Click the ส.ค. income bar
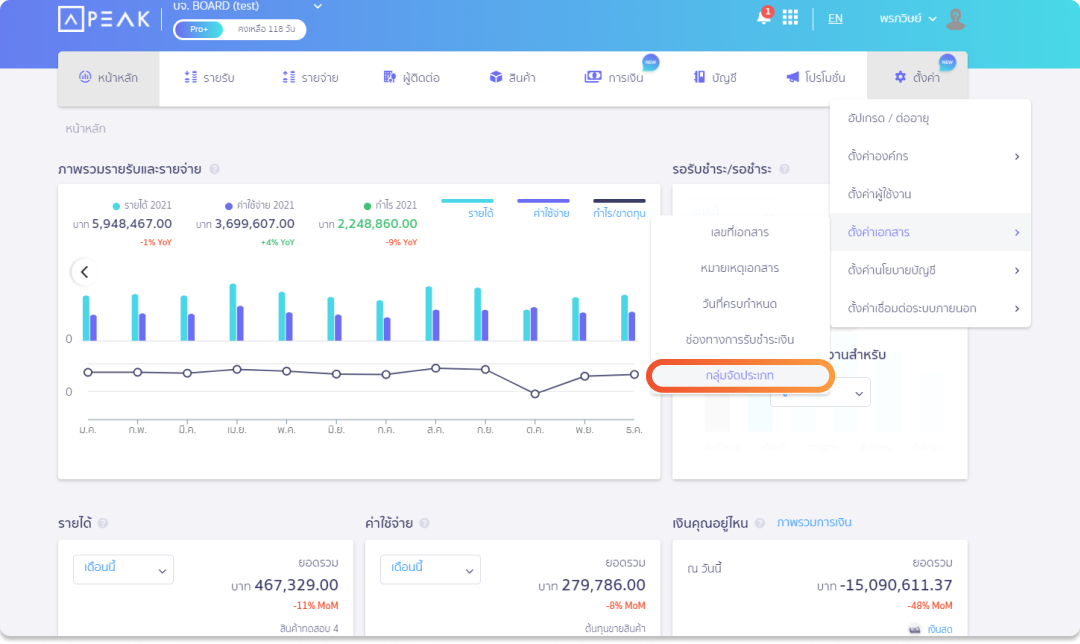The height and width of the screenshot is (644, 1080). pos(428,313)
